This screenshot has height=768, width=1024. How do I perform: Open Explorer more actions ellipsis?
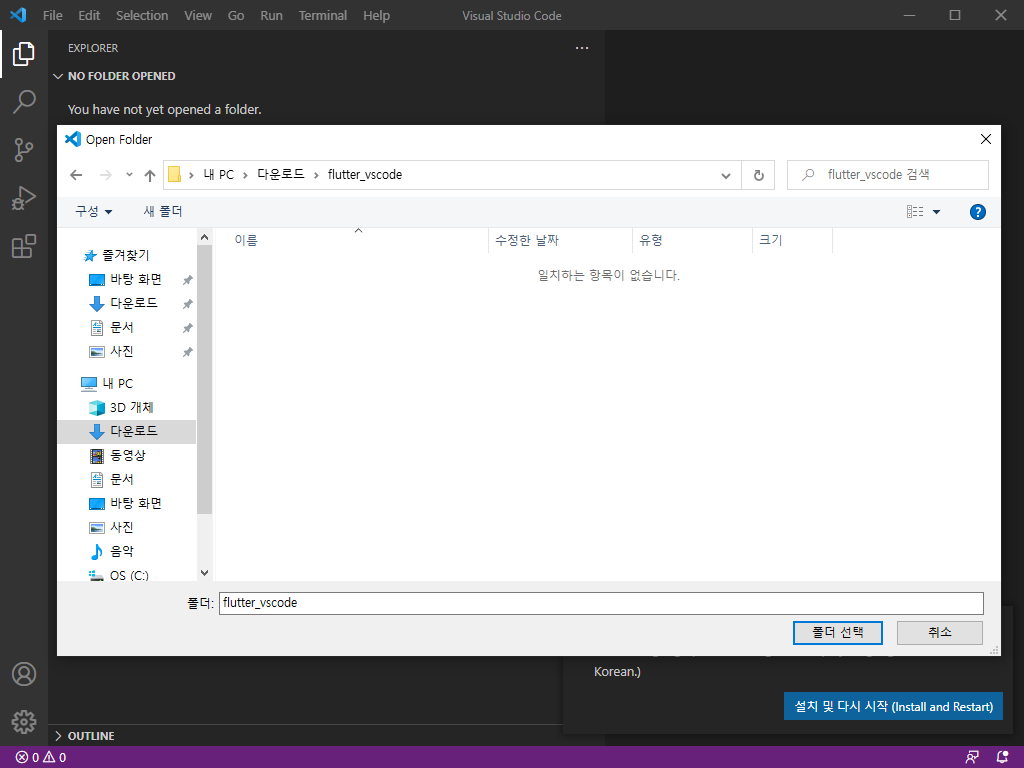[x=582, y=48]
